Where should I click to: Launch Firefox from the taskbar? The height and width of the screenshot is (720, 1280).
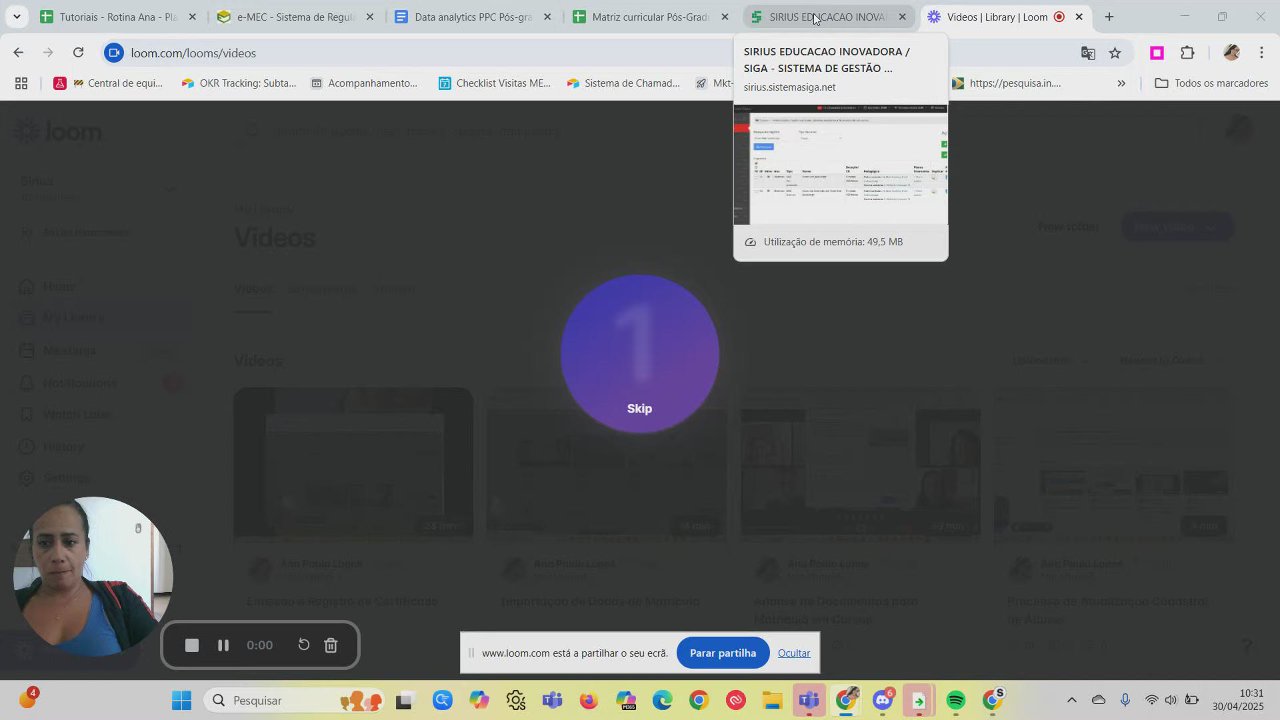point(589,700)
